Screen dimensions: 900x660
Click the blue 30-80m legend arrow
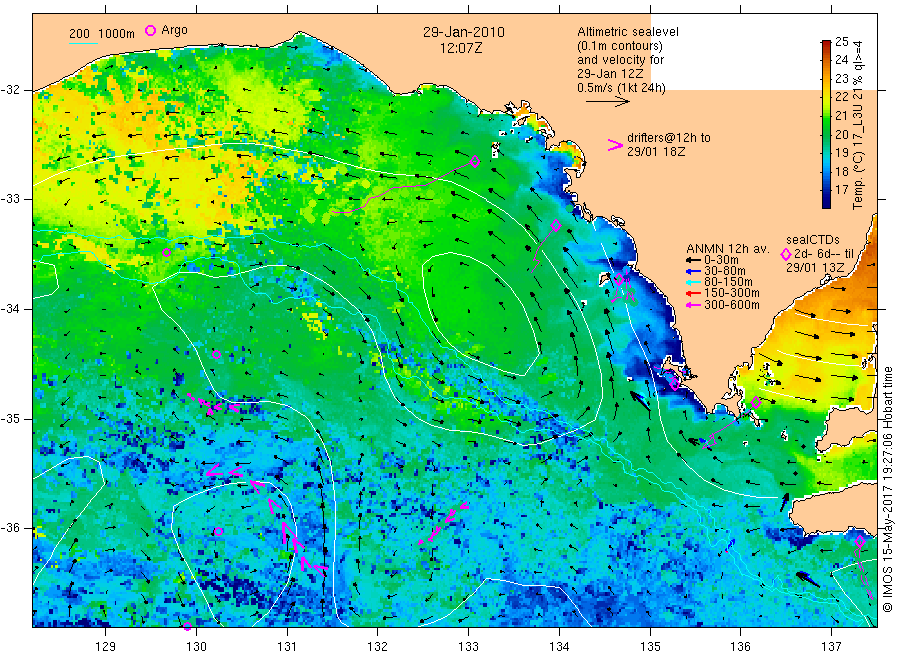693,271
